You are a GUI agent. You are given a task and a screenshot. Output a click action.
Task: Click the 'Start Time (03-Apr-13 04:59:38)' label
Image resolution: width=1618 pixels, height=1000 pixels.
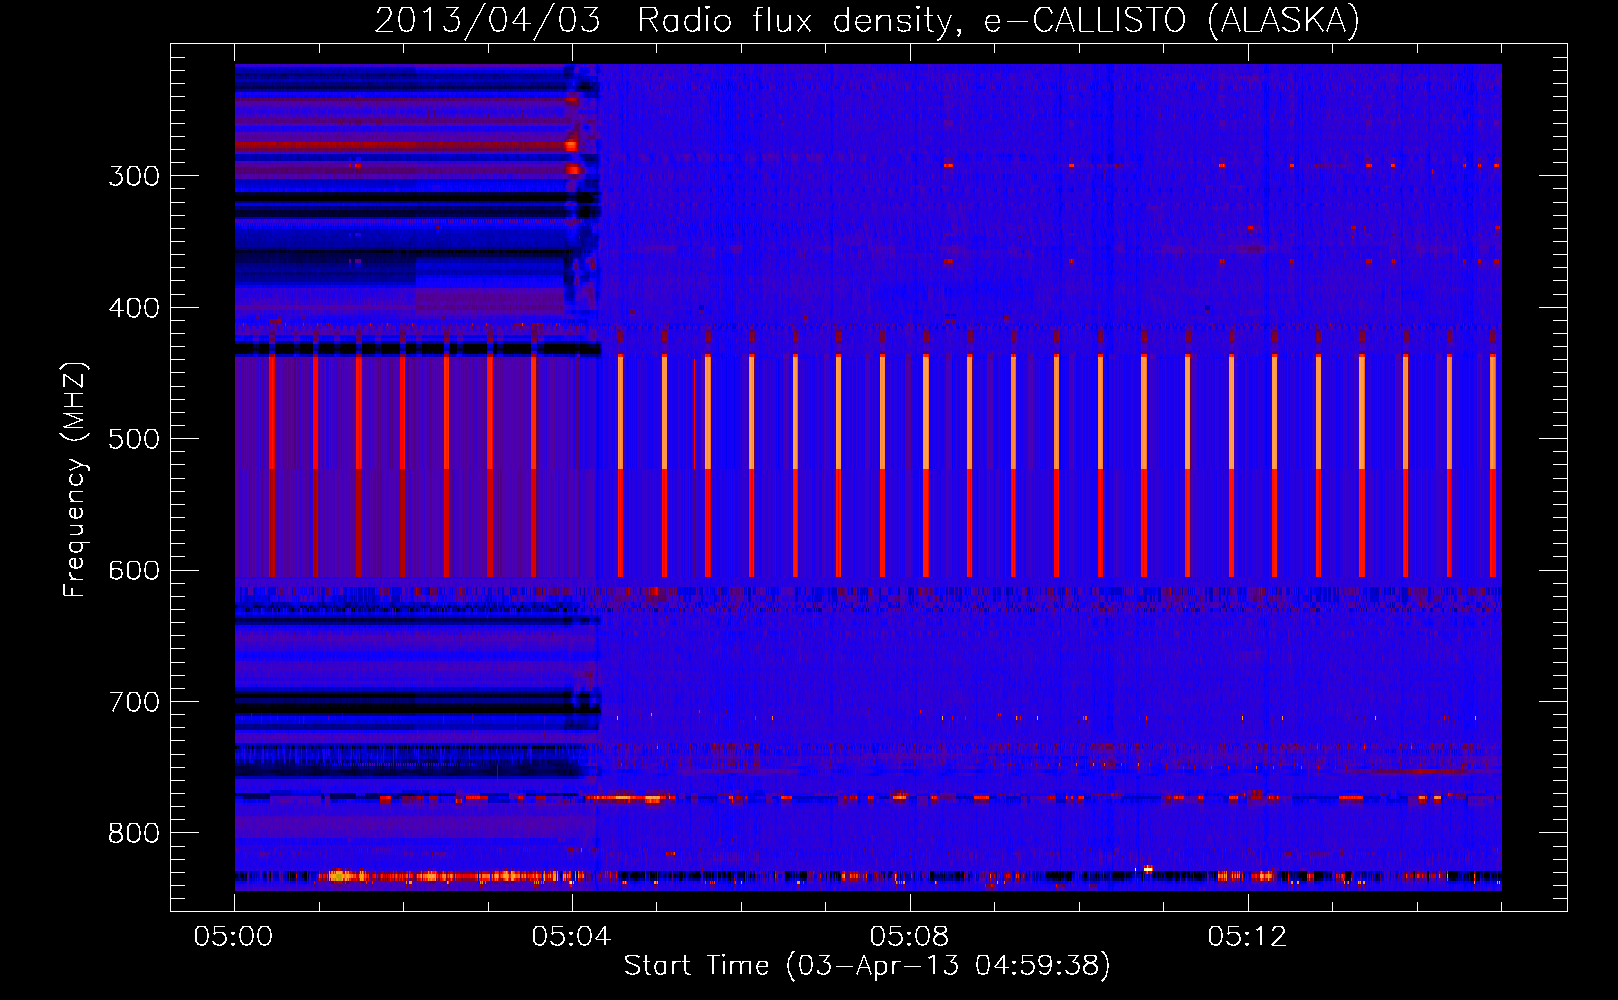click(x=867, y=965)
